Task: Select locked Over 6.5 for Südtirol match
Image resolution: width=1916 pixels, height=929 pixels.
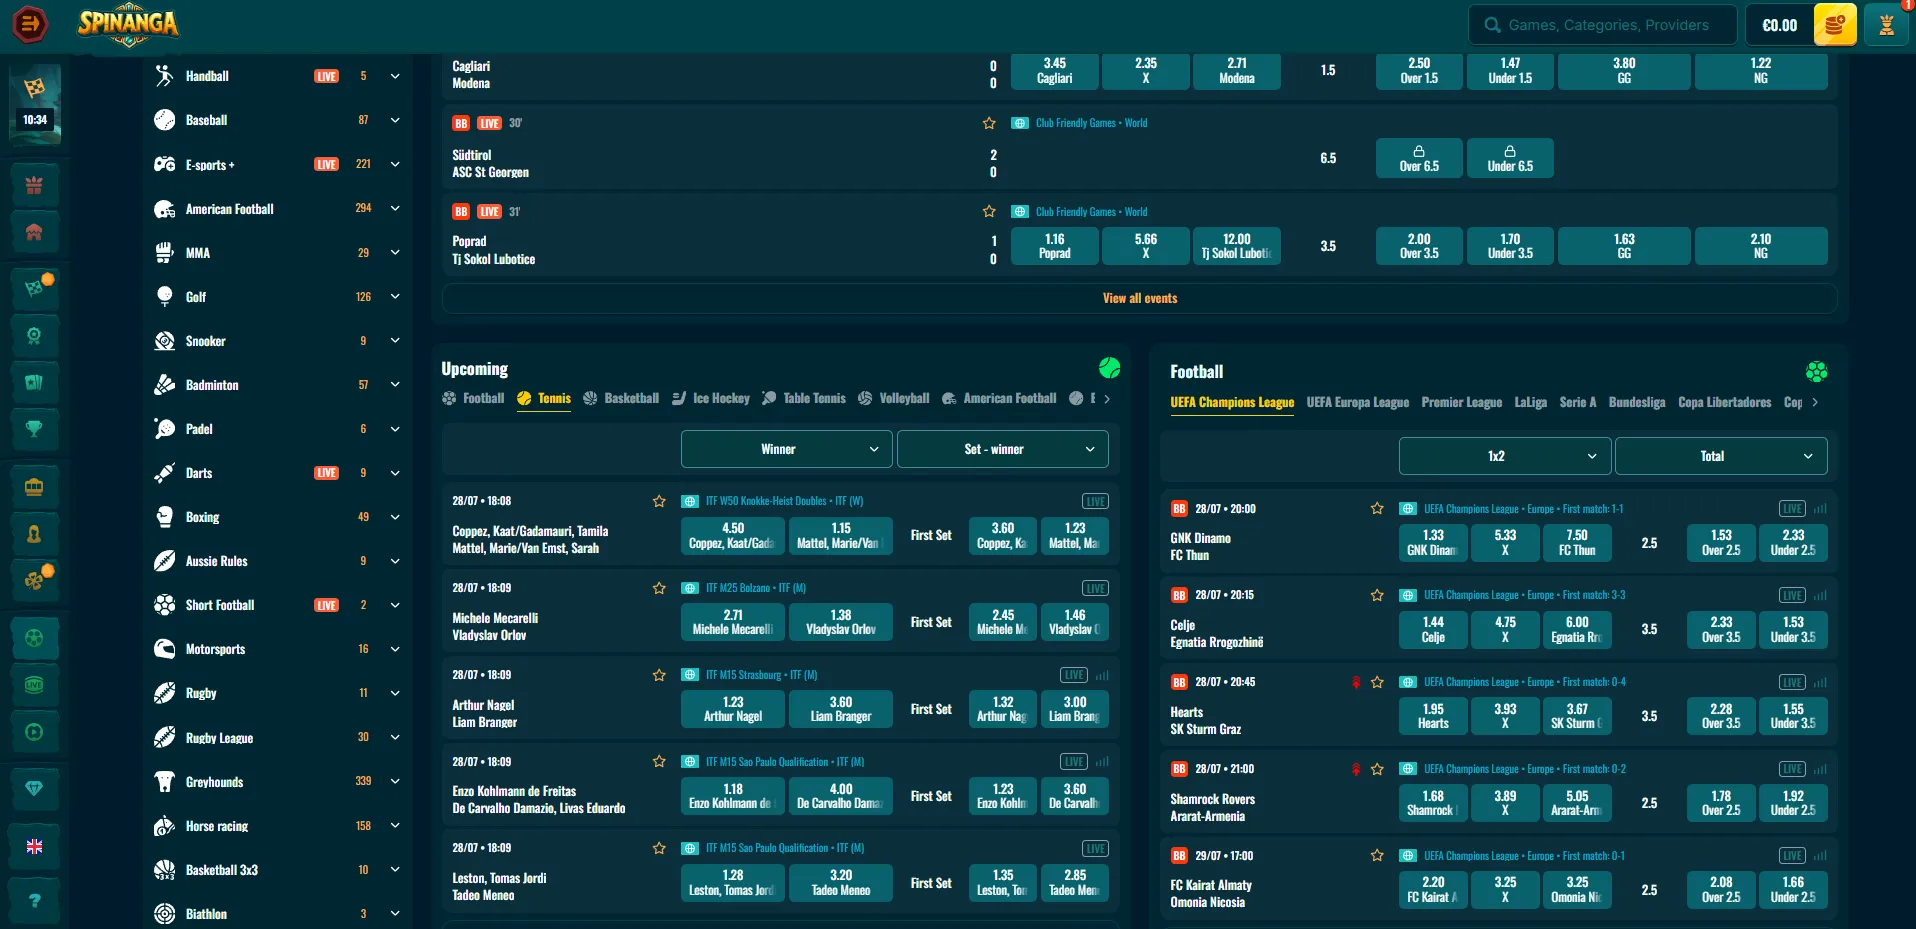Action: point(1419,158)
